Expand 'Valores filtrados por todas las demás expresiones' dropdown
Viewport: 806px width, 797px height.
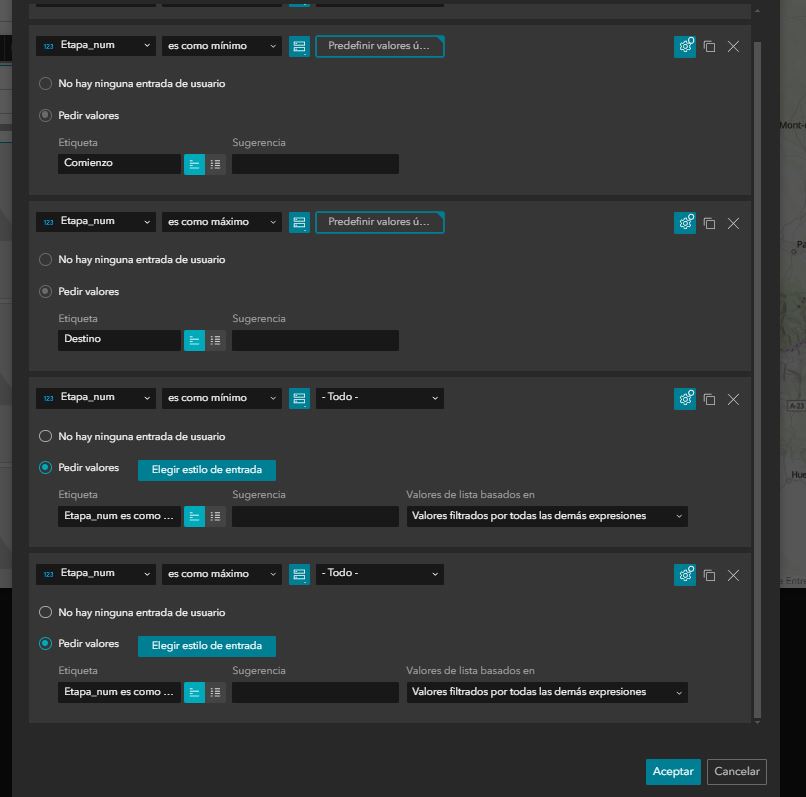tap(547, 516)
